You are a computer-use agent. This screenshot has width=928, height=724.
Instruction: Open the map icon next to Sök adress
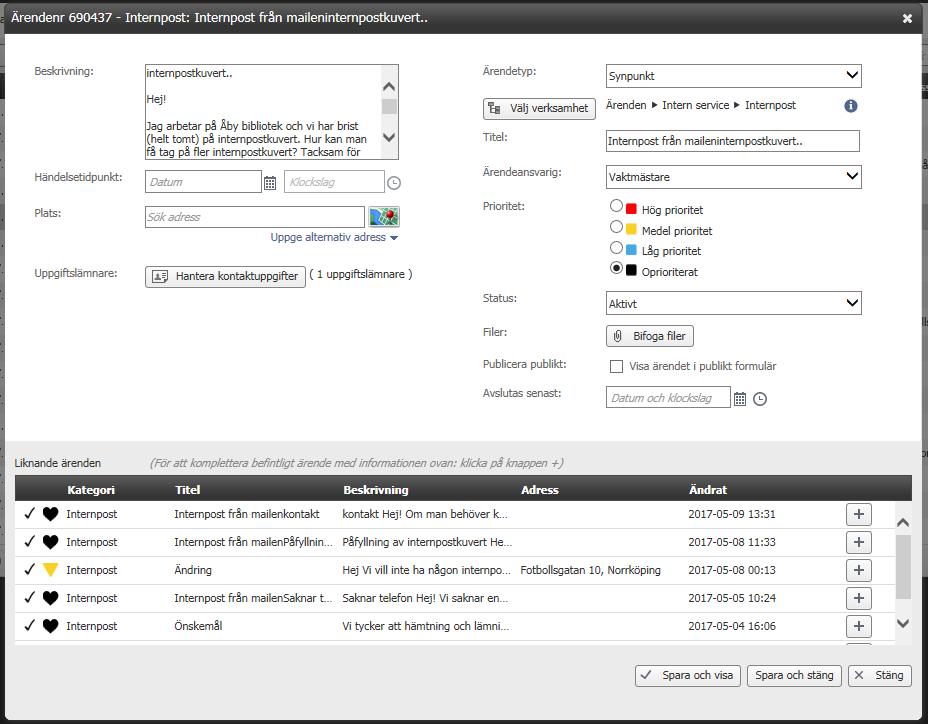coord(384,217)
